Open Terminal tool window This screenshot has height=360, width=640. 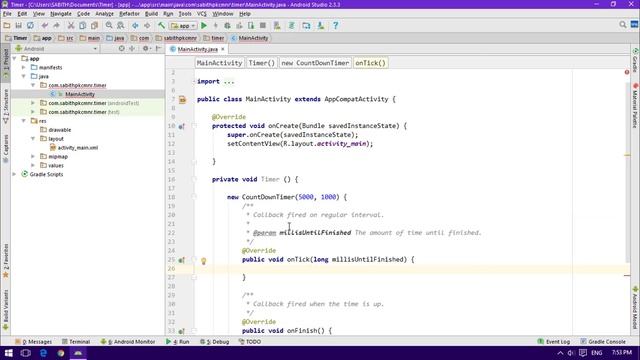point(76,342)
